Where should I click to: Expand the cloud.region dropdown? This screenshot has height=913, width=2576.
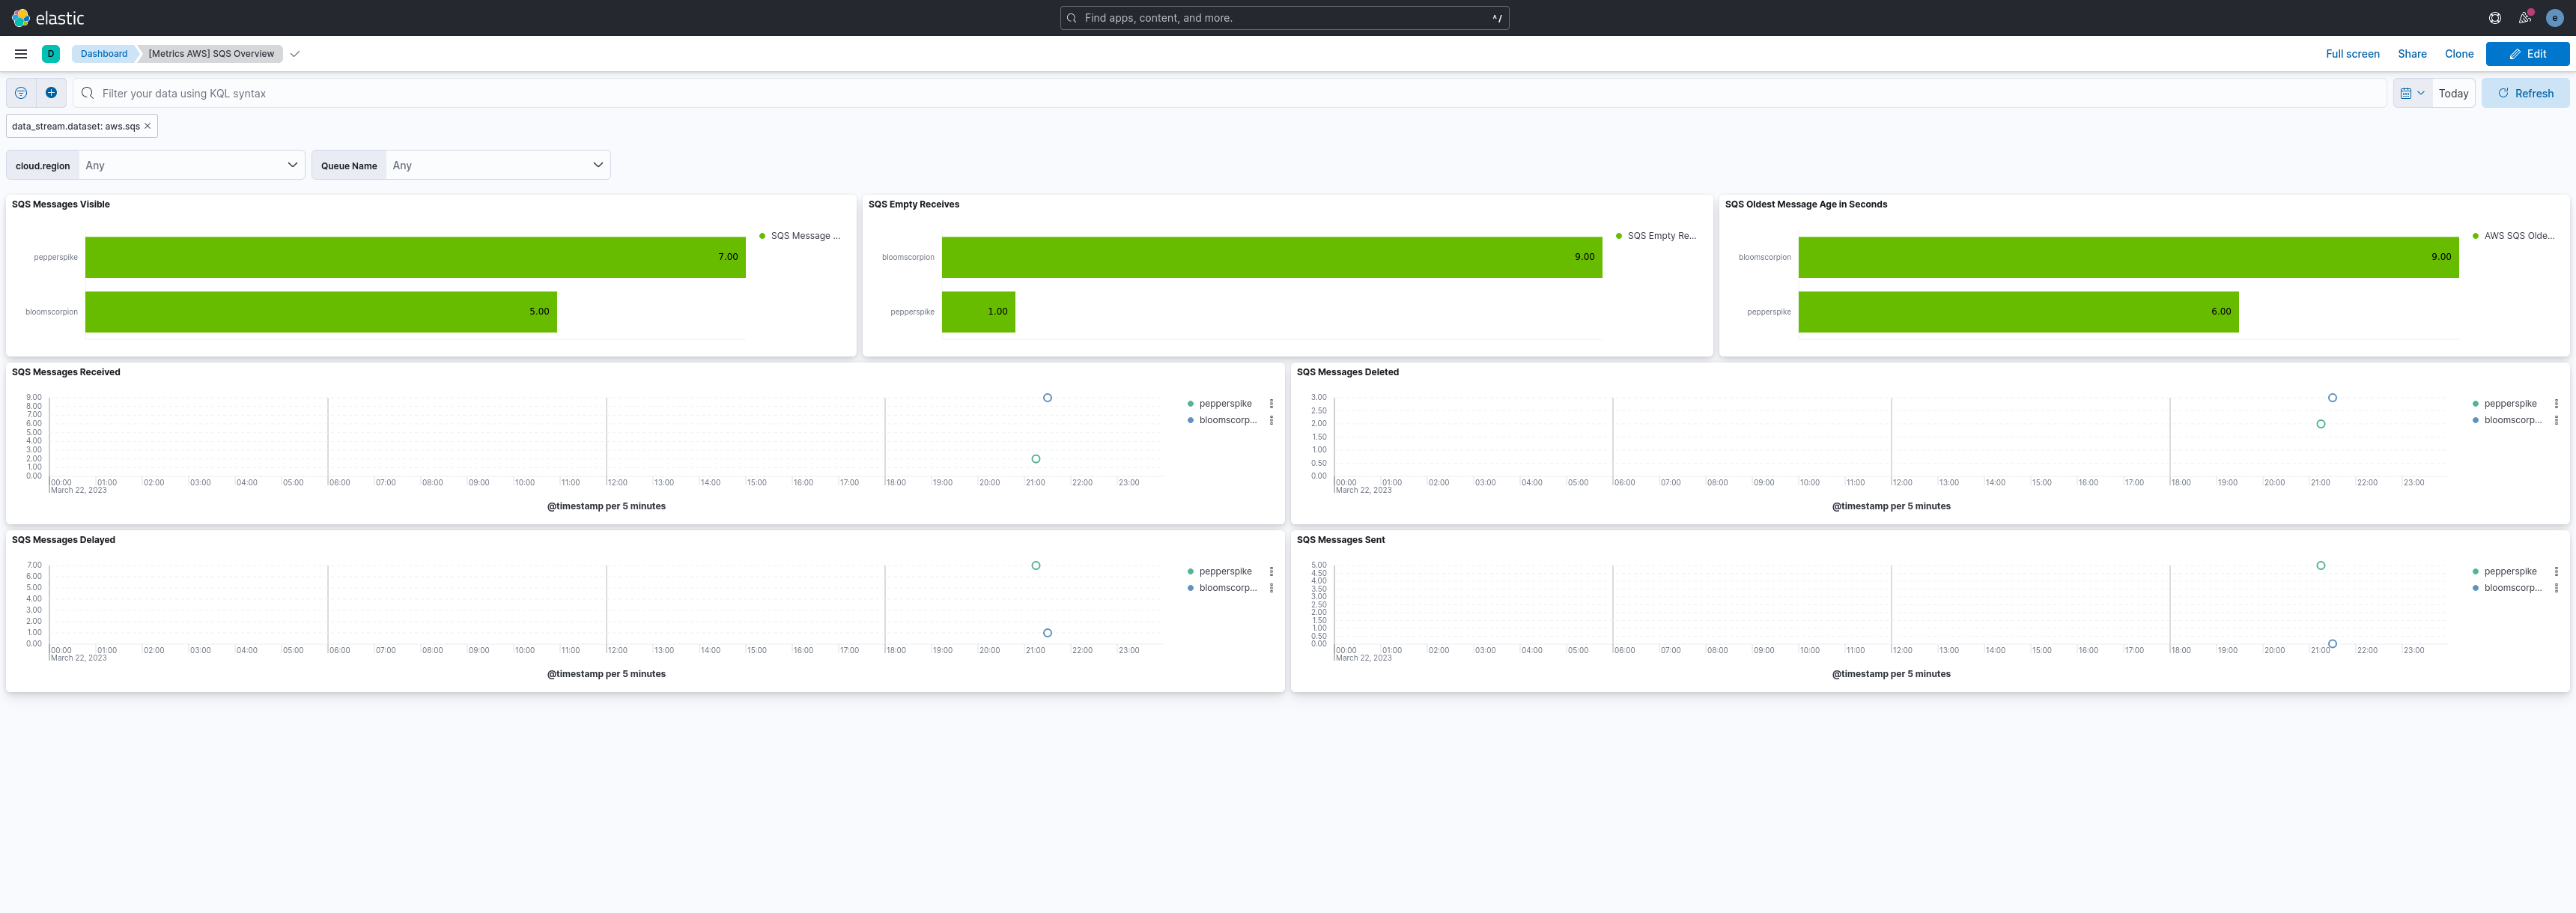tap(191, 165)
